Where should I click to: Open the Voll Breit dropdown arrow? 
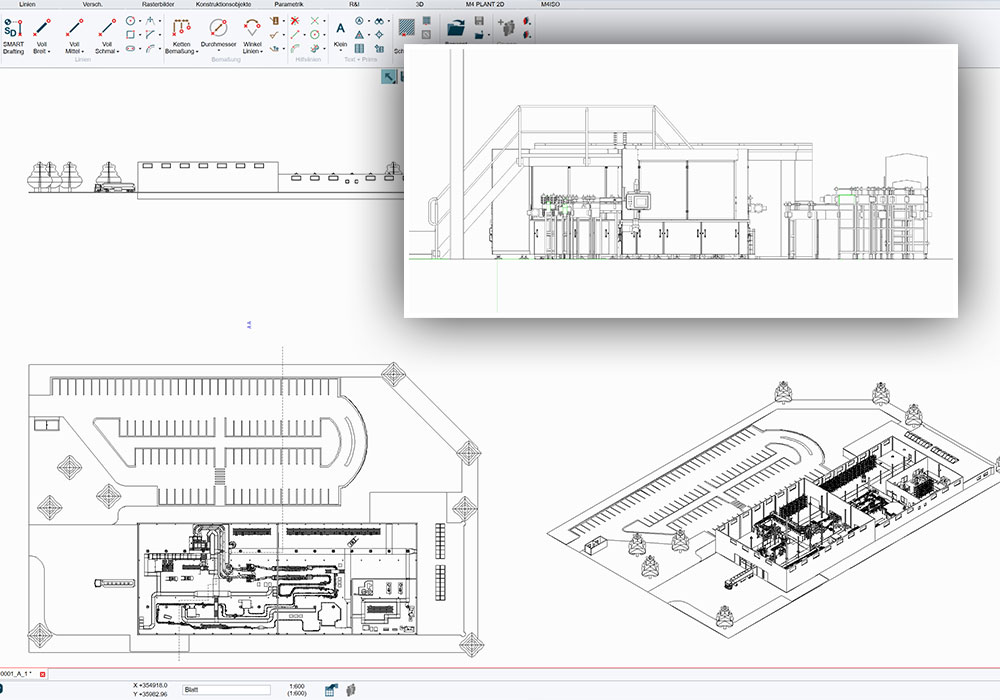coord(49,52)
